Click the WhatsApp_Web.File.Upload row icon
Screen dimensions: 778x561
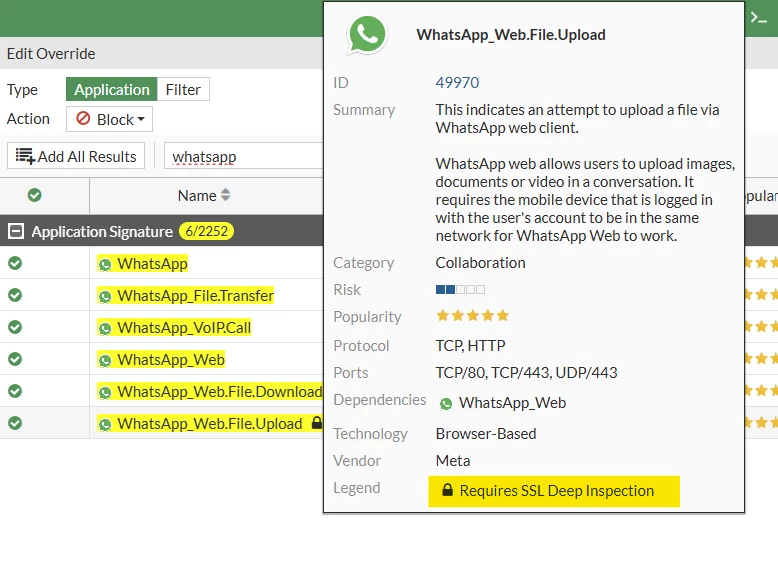click(x=105, y=425)
